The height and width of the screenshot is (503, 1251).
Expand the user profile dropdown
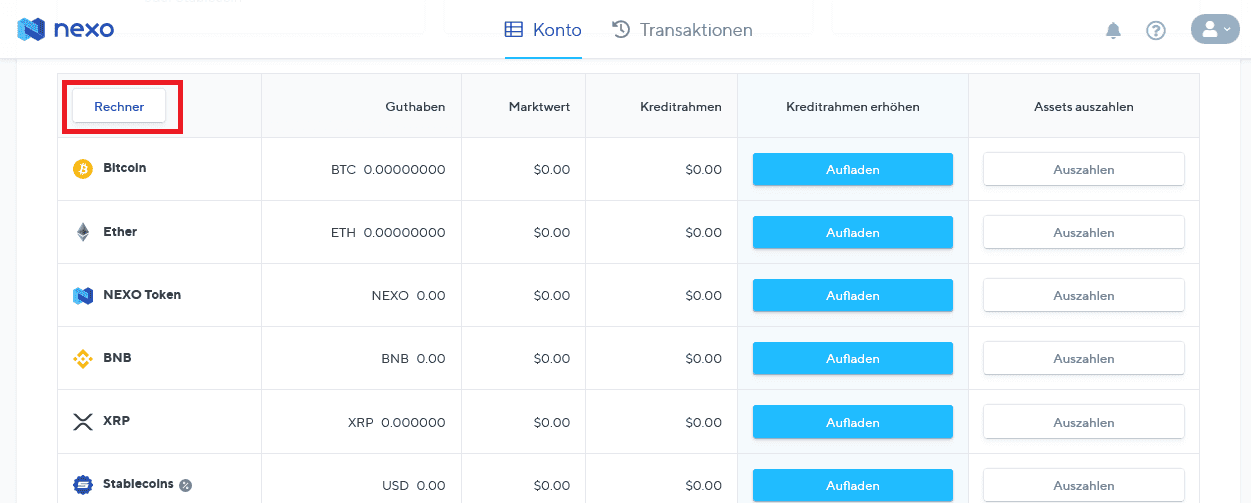[x=1215, y=29]
